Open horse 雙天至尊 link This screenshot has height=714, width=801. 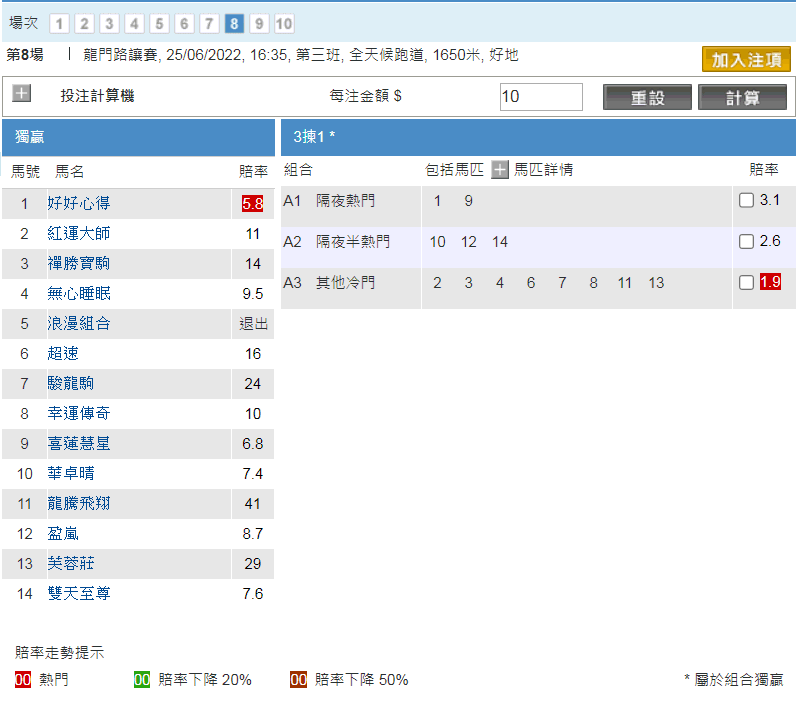79,594
